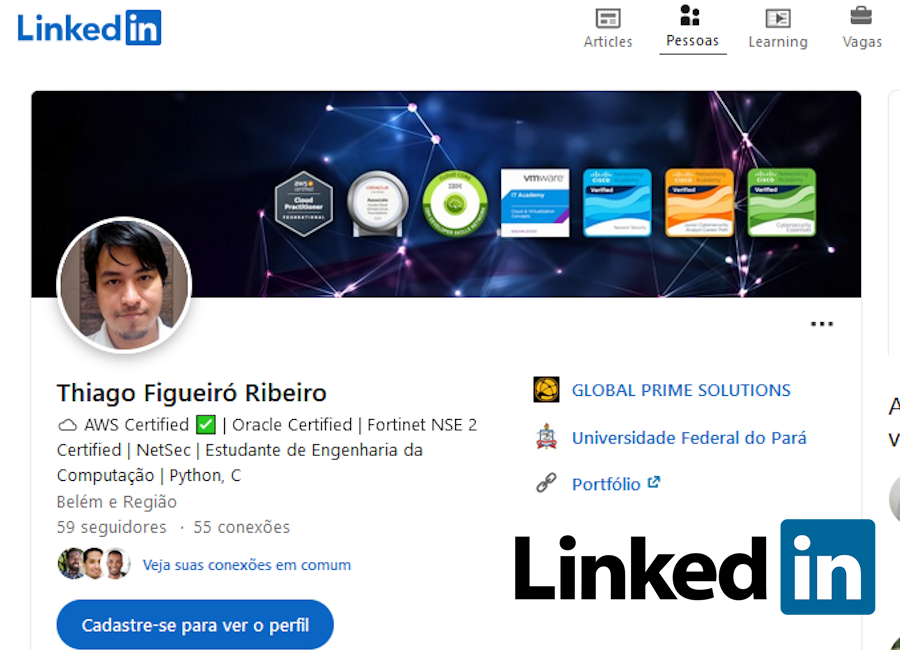
Task: Open "Veja suas conexões em comum" link
Action: point(247,565)
